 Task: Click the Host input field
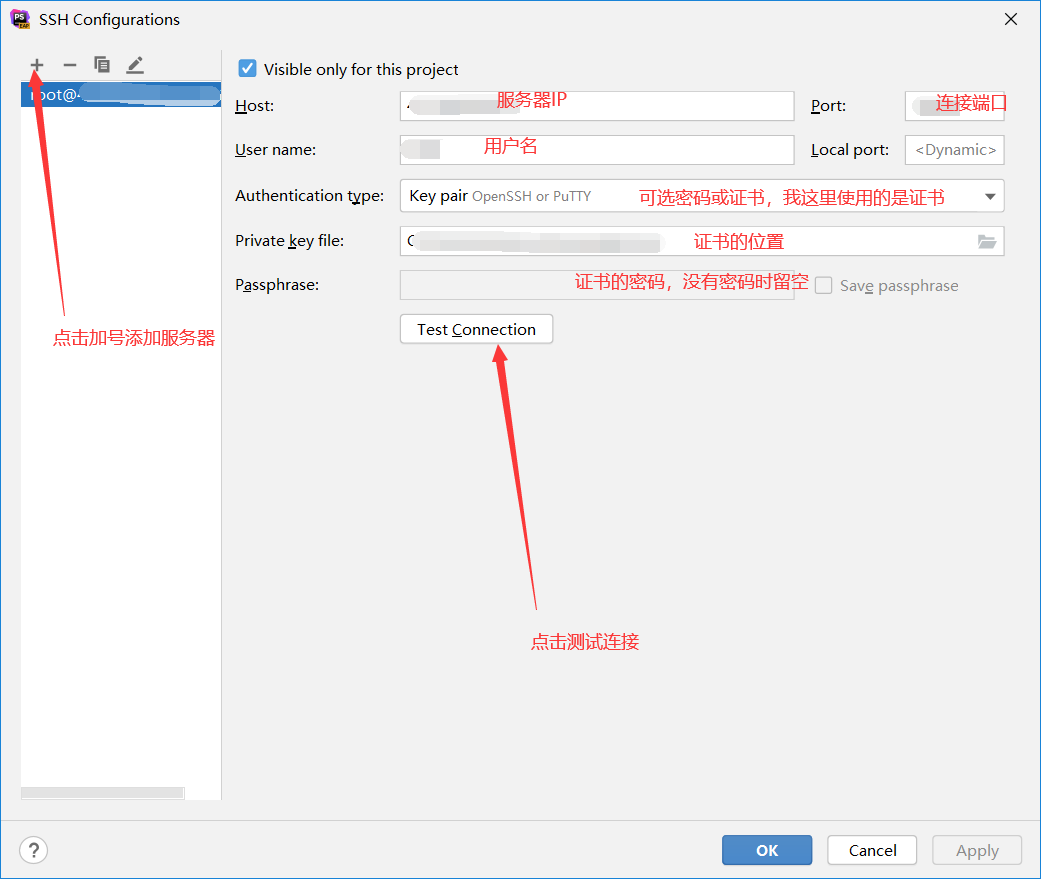[x=597, y=106]
